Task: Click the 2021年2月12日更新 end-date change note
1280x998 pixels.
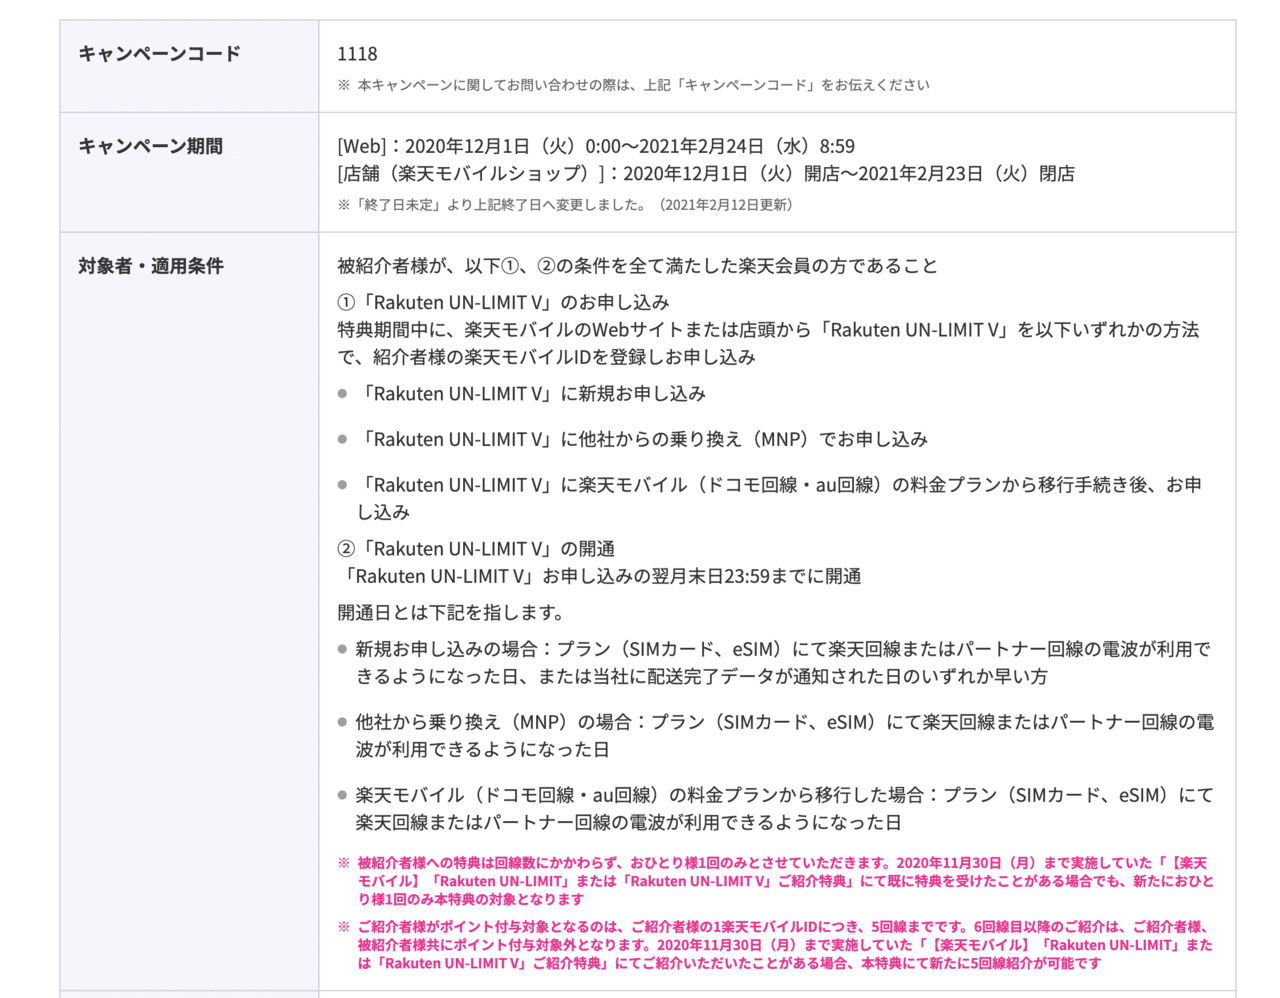Action: click(567, 205)
